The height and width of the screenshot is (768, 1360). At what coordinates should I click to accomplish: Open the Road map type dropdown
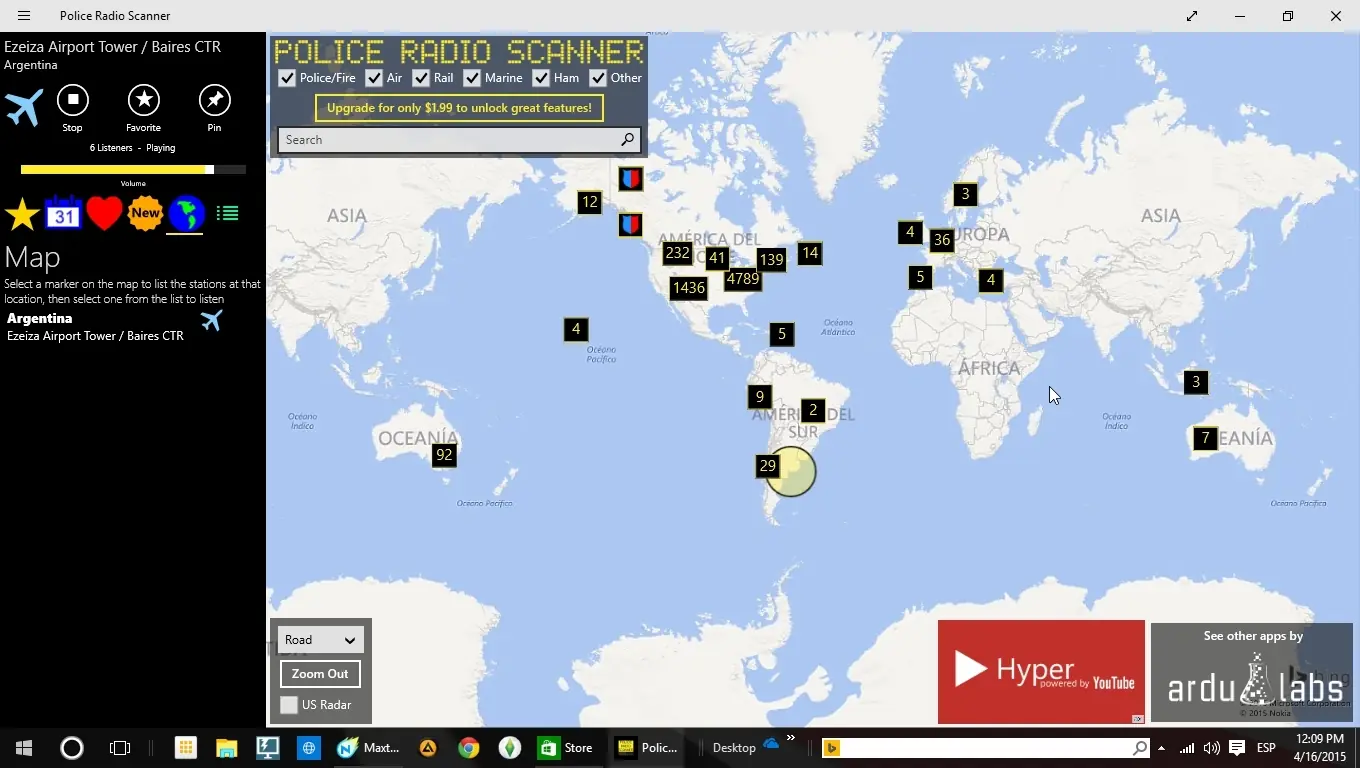click(320, 640)
